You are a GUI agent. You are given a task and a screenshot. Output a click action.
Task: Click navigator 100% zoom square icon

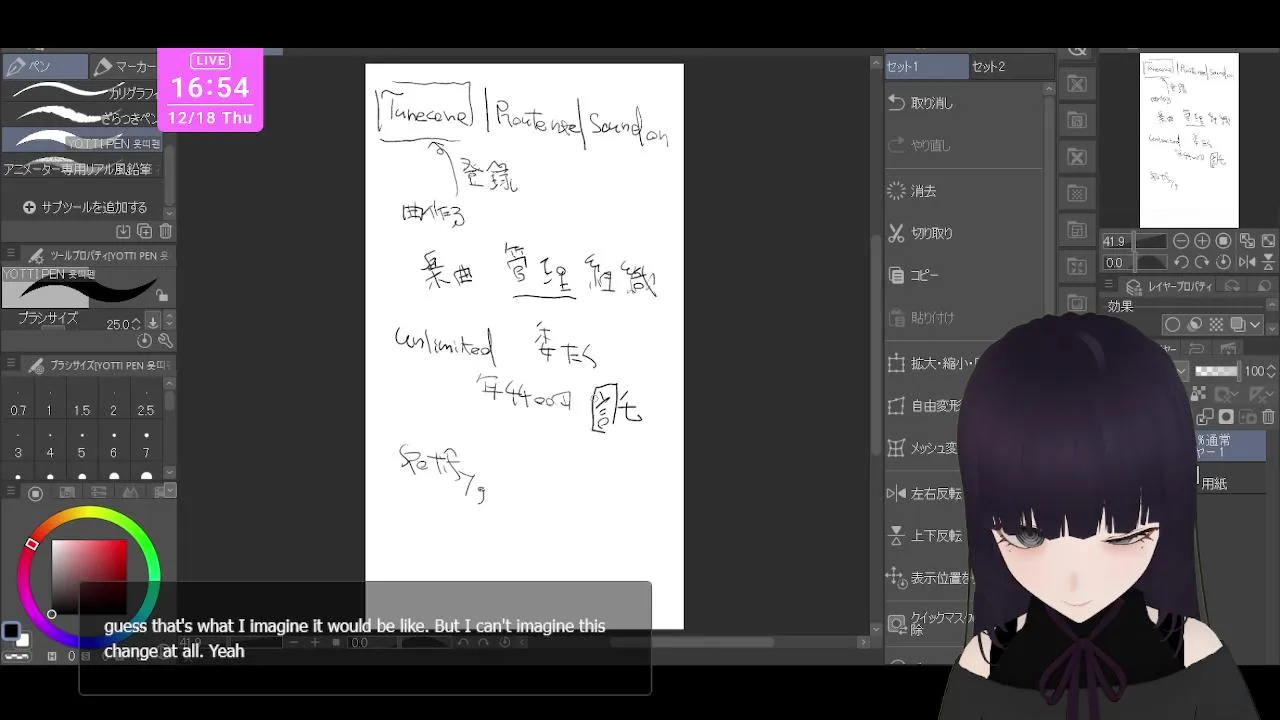click(1223, 241)
